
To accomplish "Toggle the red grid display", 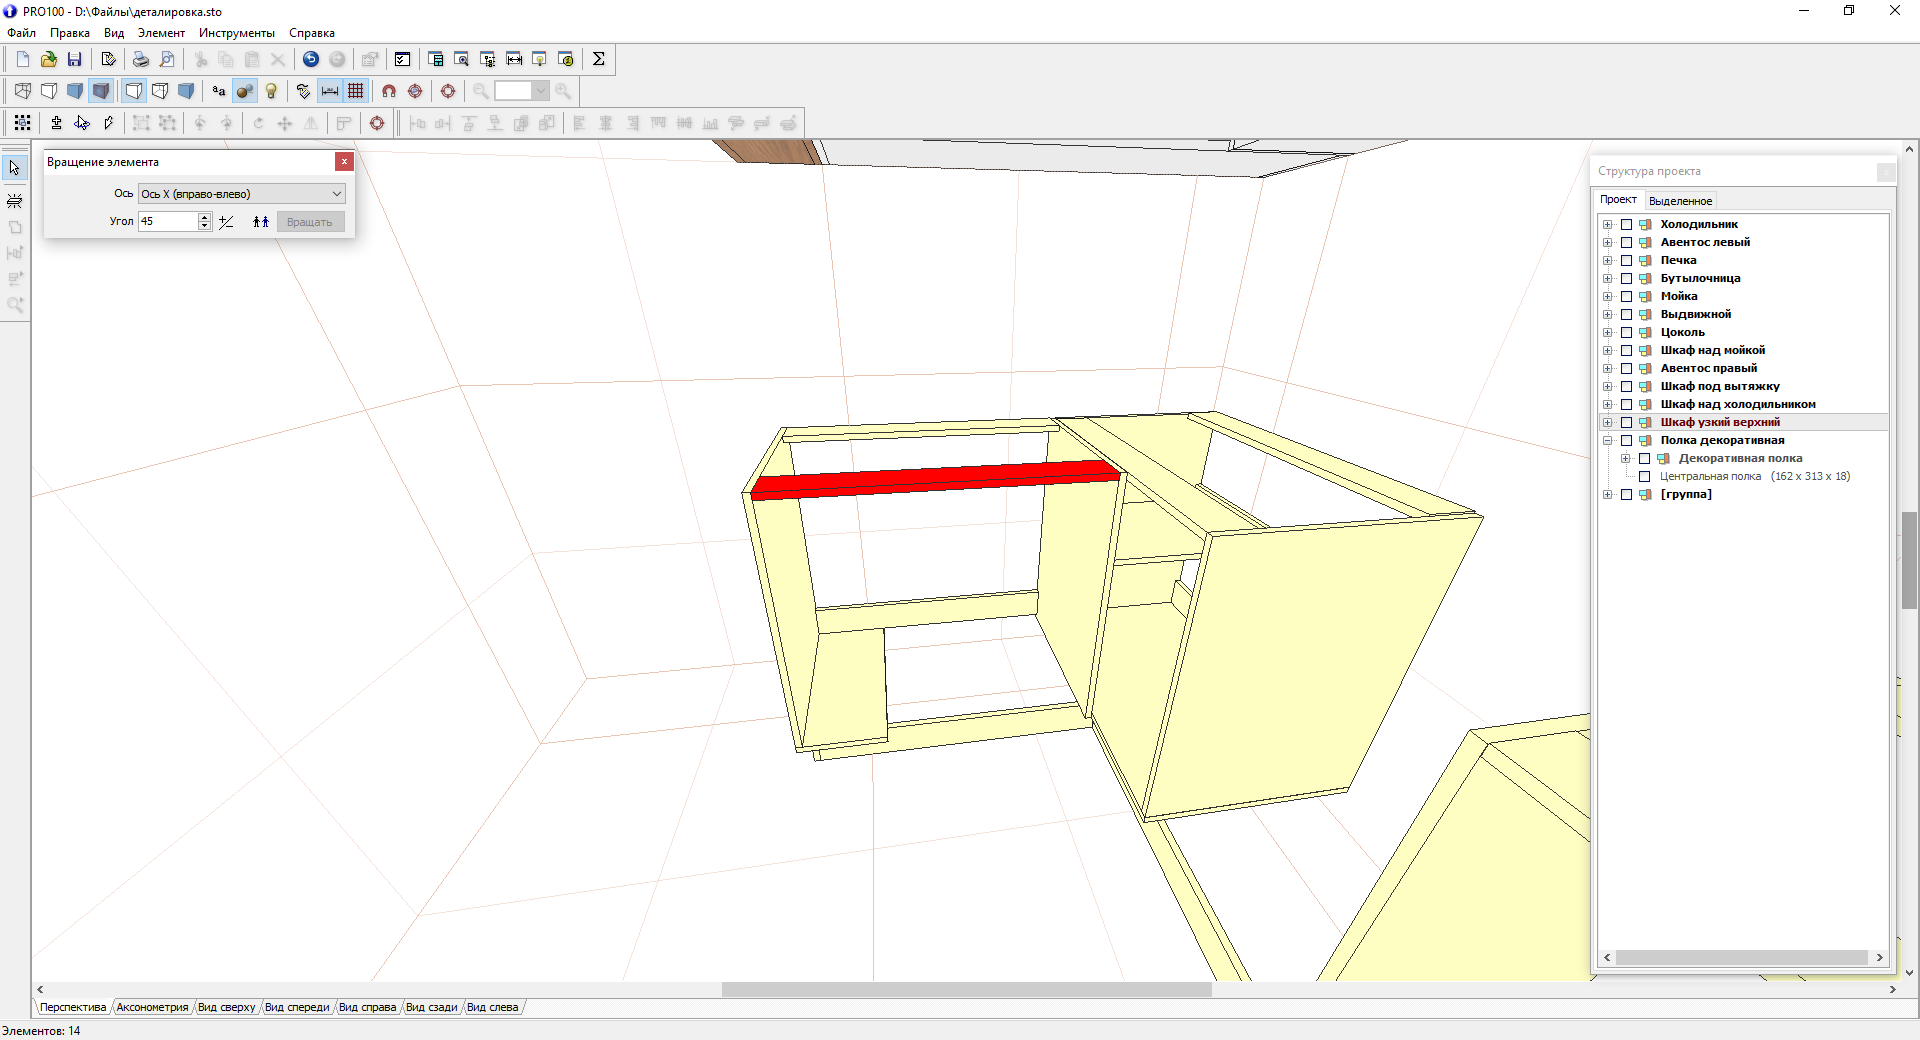I will point(356,91).
